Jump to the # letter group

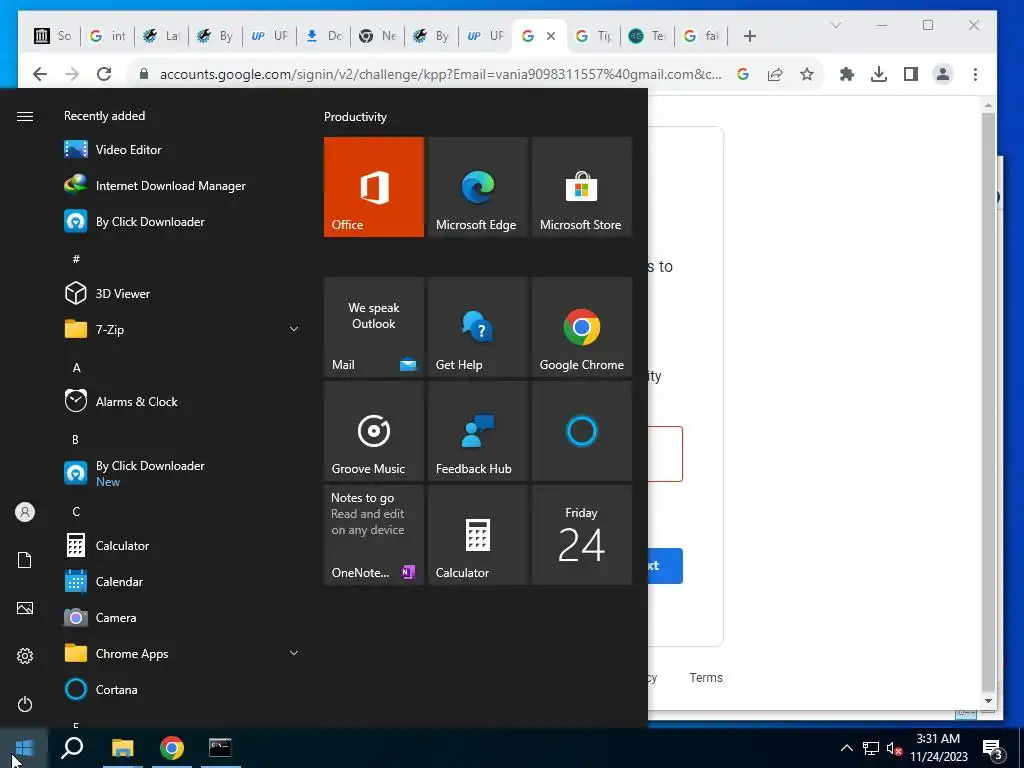point(76,259)
